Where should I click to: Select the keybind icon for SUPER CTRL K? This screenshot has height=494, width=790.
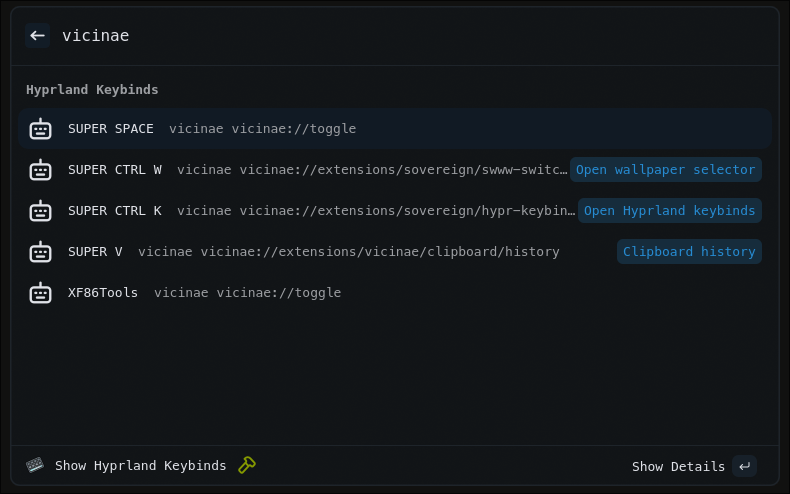(x=40, y=211)
